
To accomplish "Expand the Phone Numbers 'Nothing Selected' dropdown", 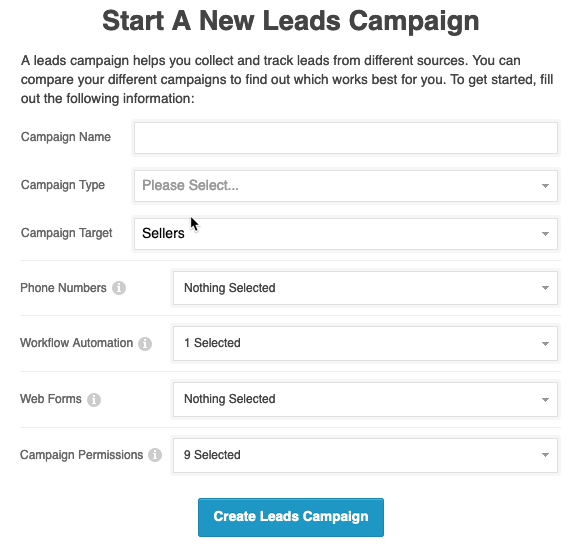I will (365, 288).
